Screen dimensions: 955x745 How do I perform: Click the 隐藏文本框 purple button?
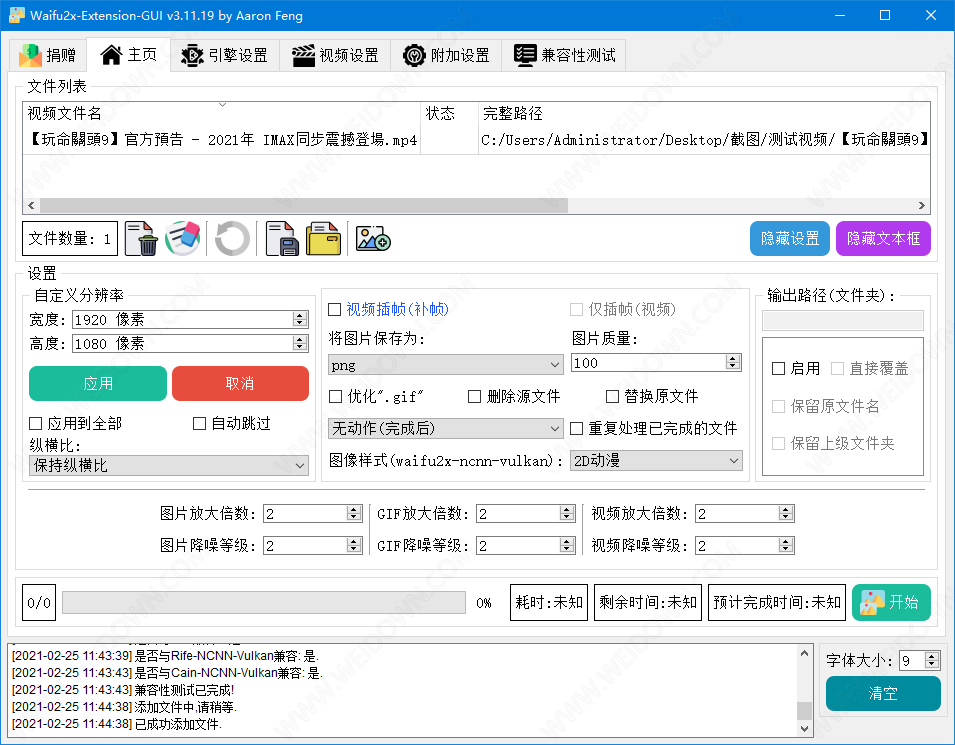883,238
